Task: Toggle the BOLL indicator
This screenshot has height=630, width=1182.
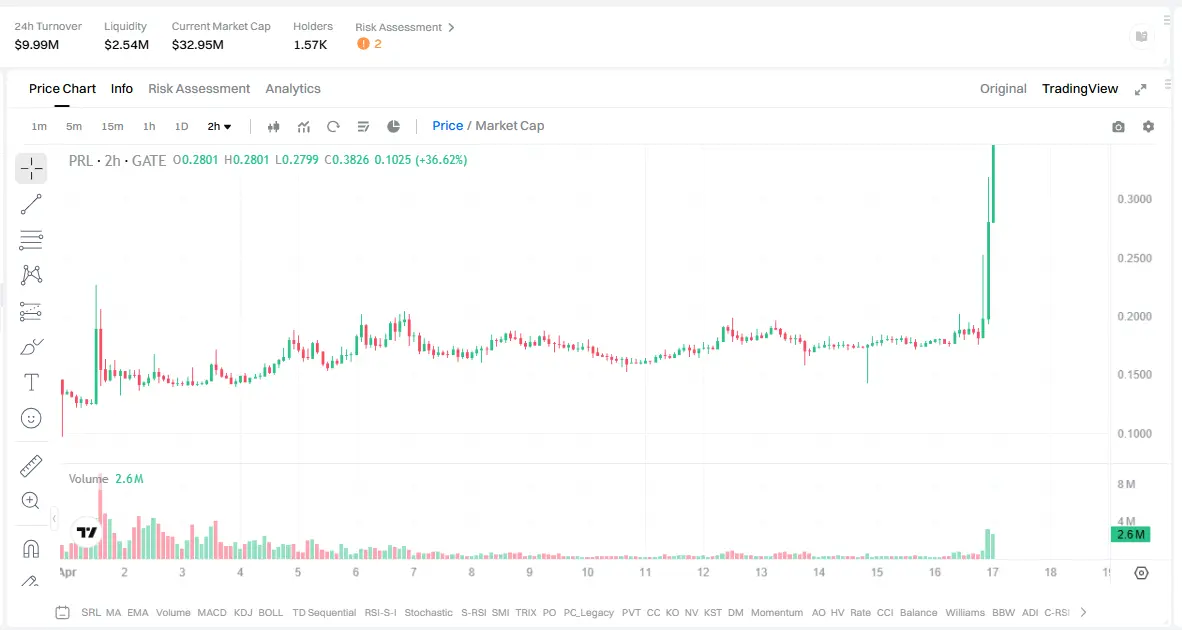Action: [268, 612]
